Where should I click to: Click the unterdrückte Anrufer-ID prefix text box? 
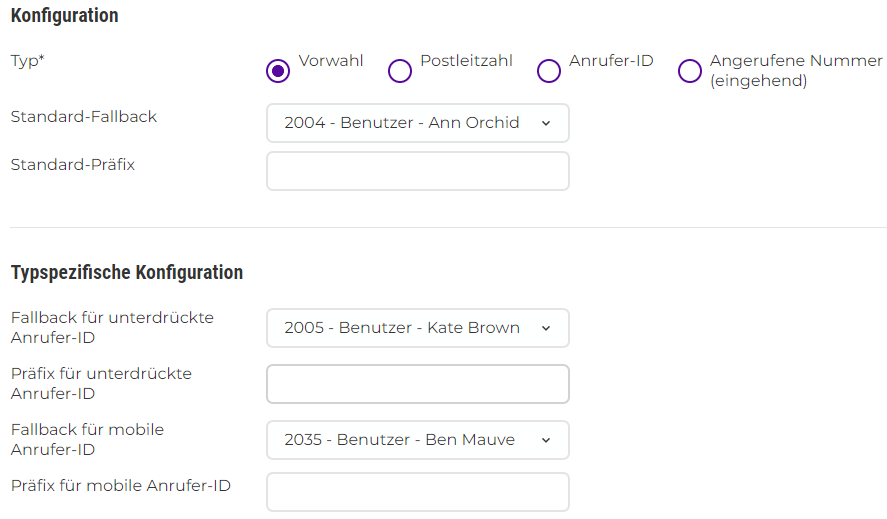click(417, 384)
